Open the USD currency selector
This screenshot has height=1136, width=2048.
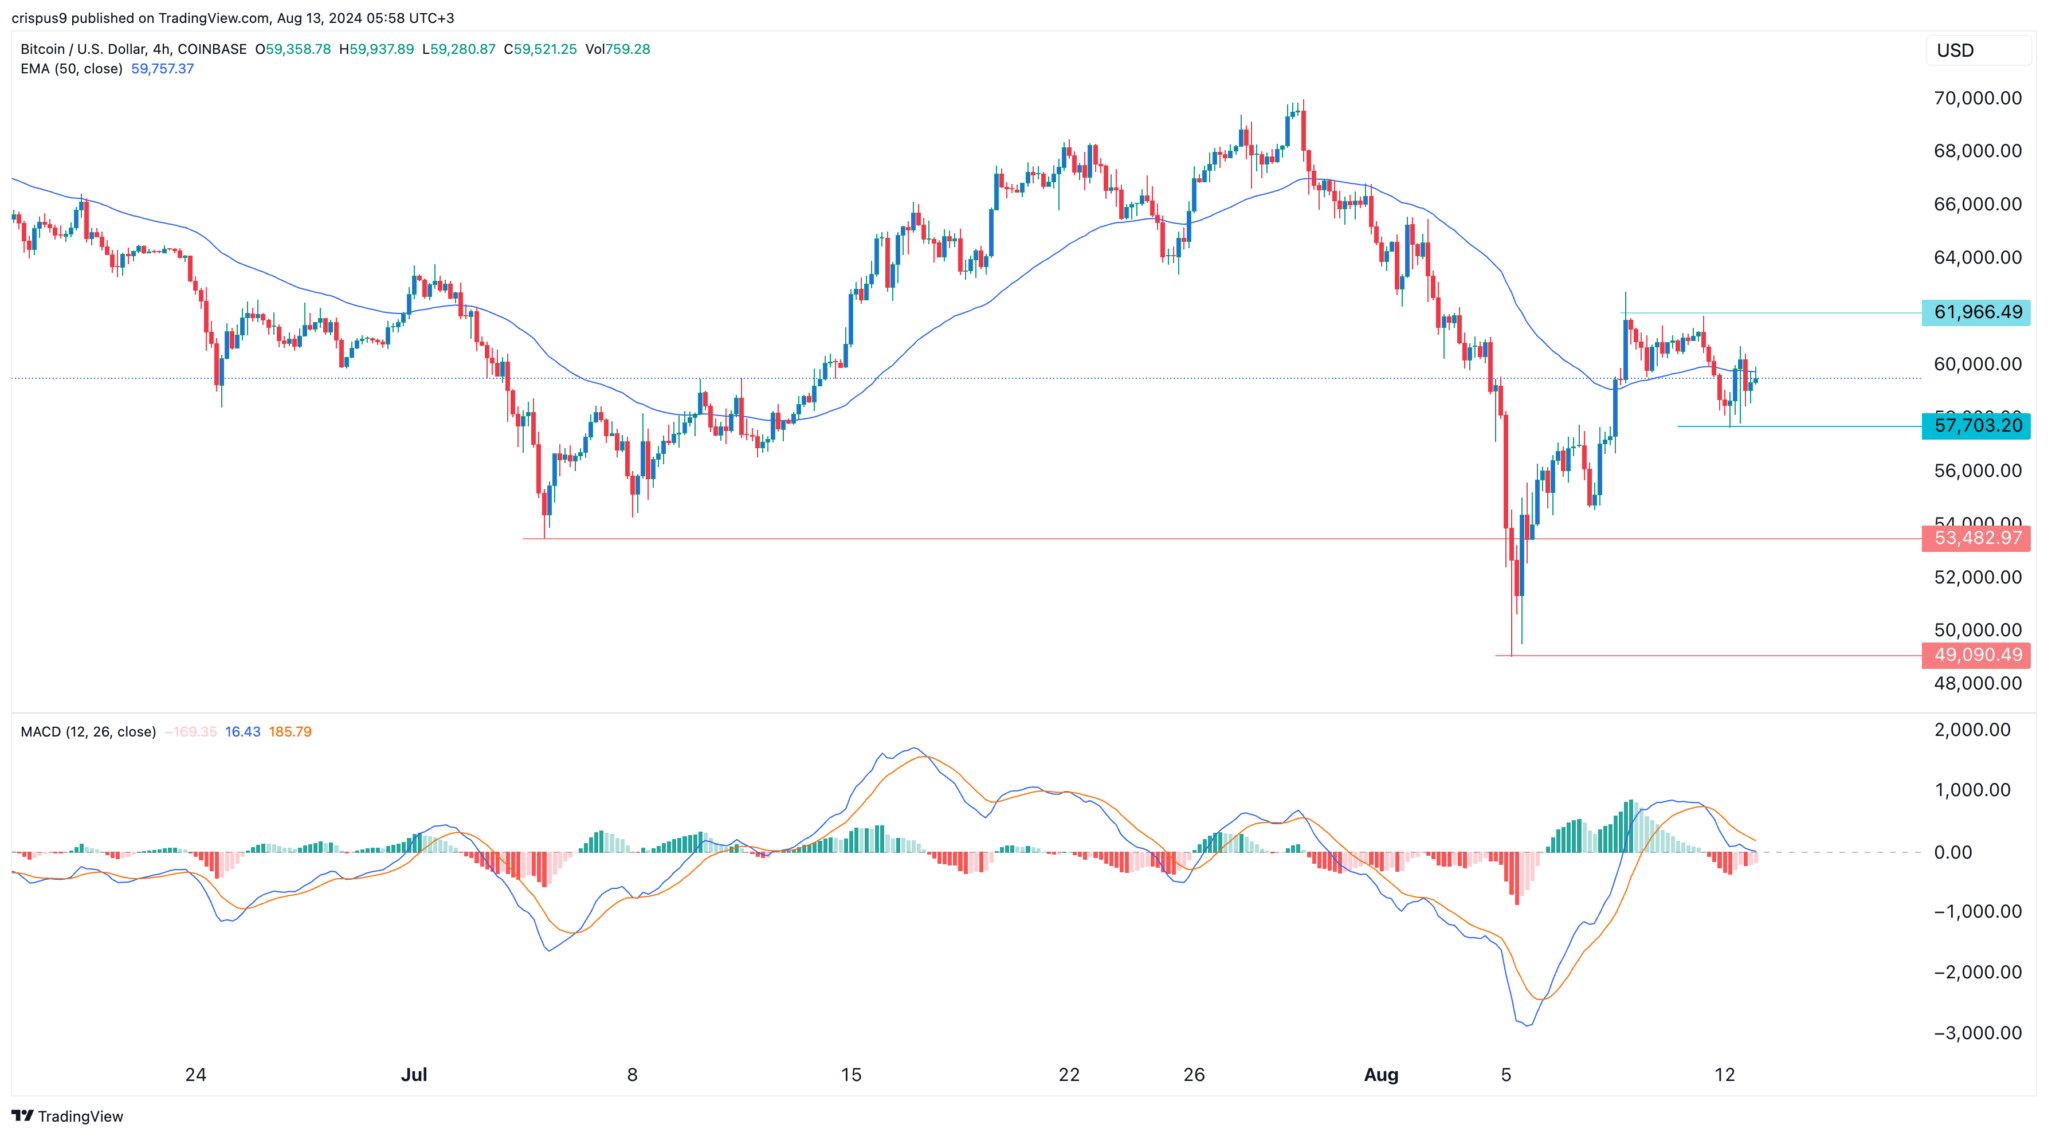1978,50
